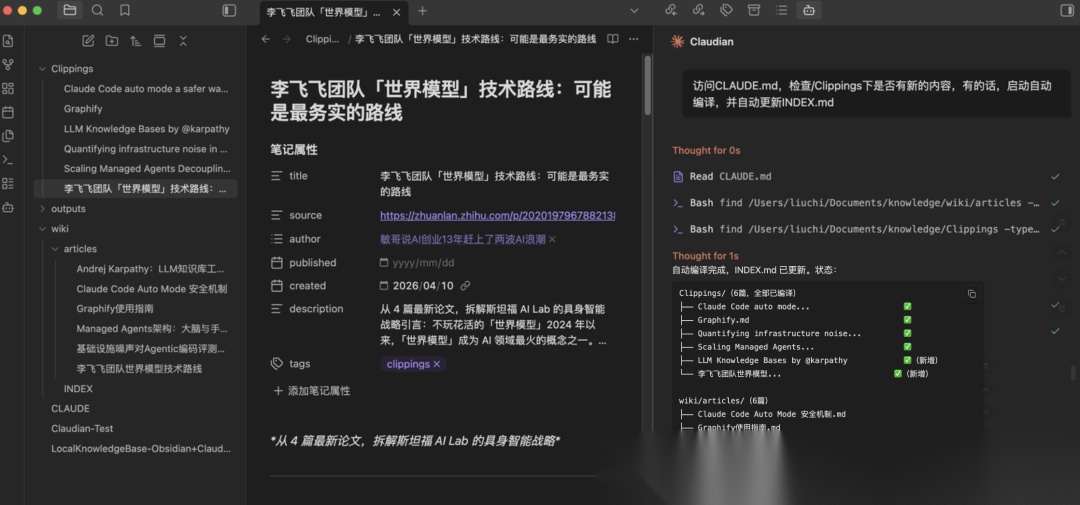Remove the author value 敏哥说AI
Viewport: 1080px width, 505px height.
tap(552, 239)
